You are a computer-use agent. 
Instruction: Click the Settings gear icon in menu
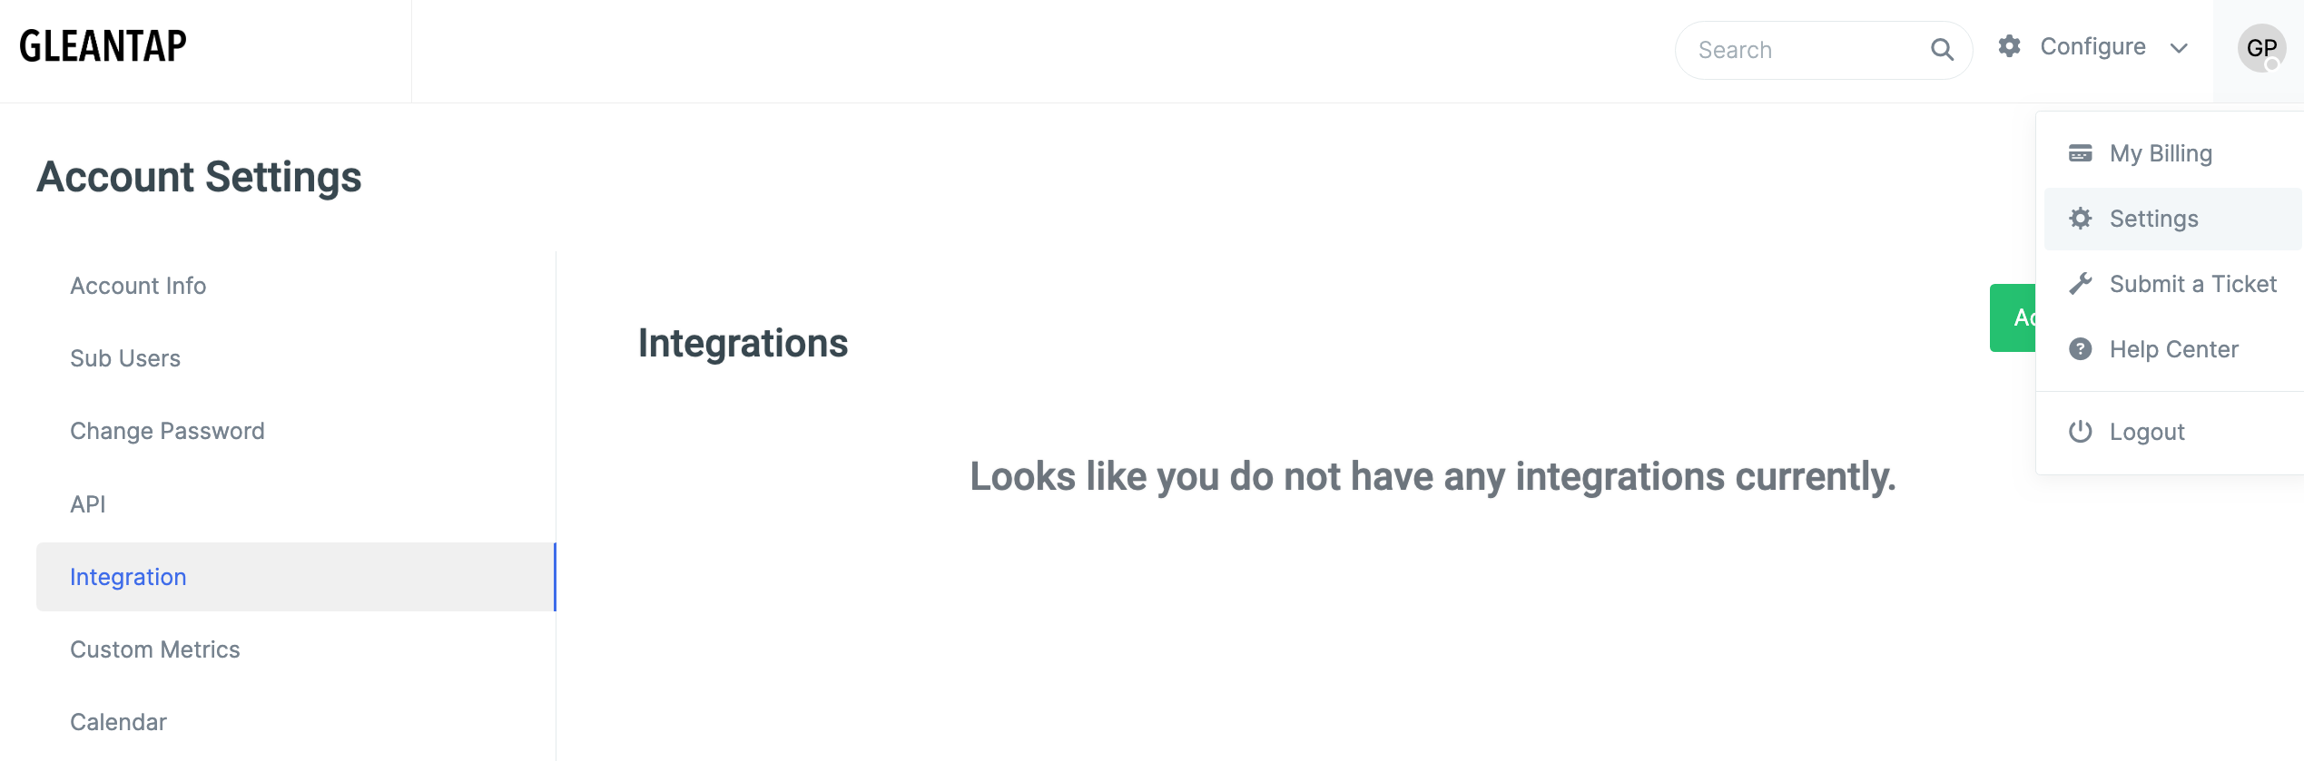click(x=2080, y=219)
